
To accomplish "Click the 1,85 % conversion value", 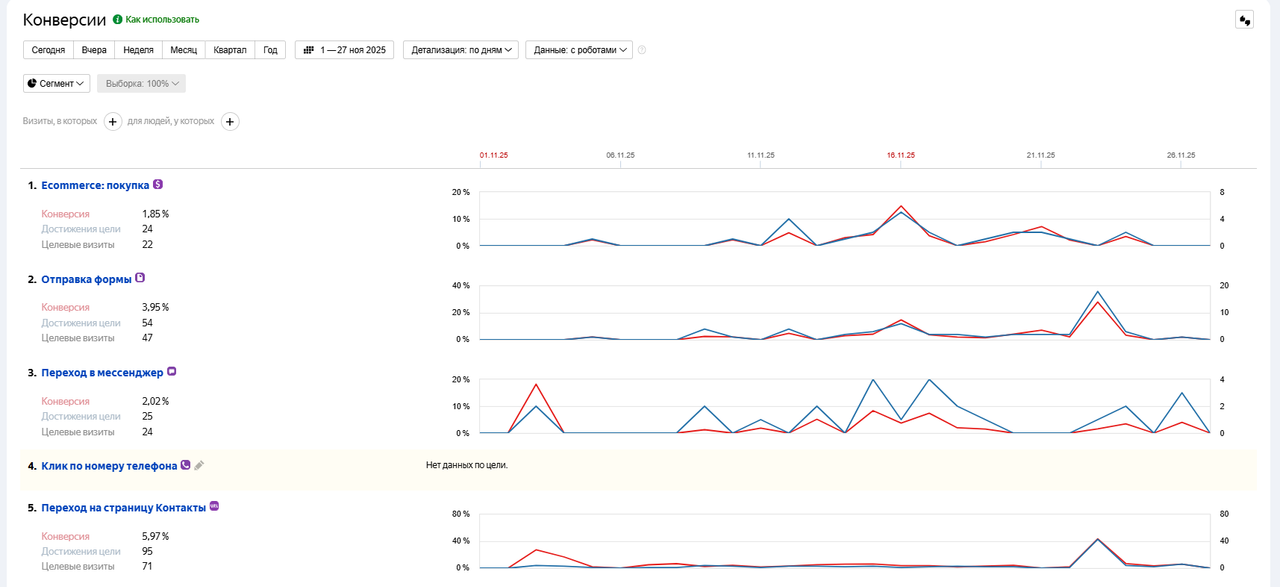I will pos(155,214).
